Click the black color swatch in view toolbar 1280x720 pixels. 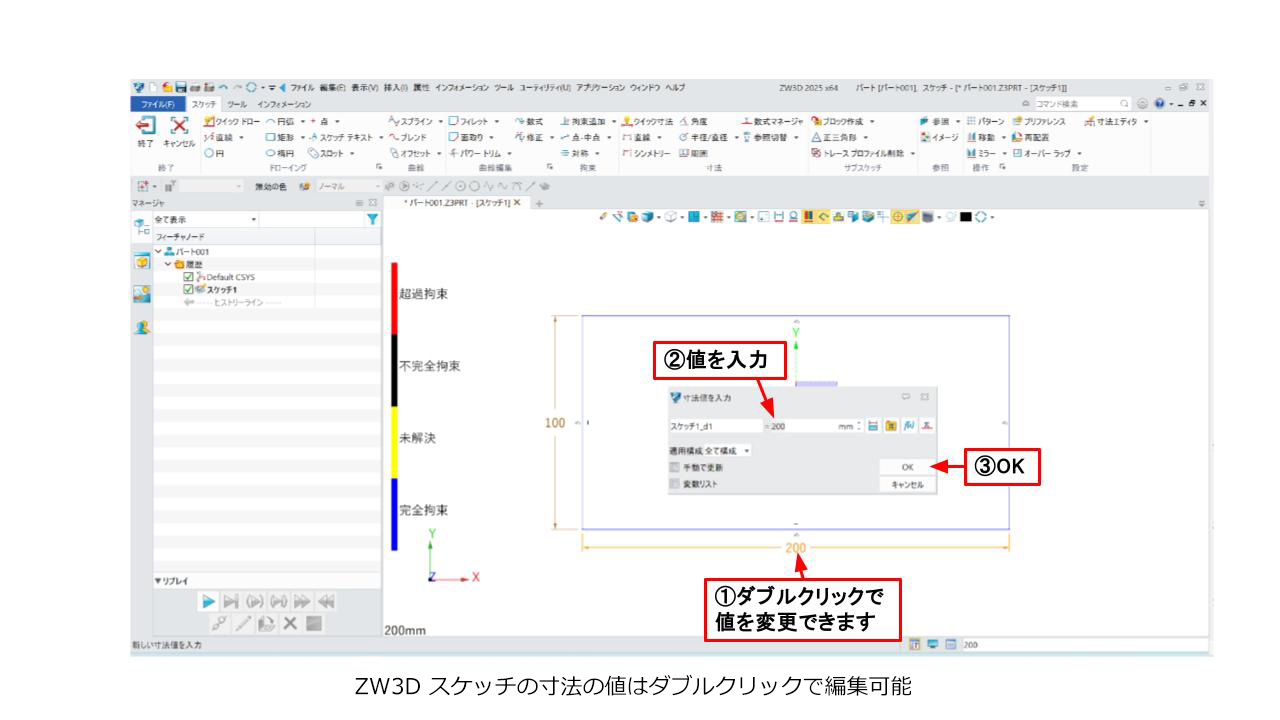point(966,216)
